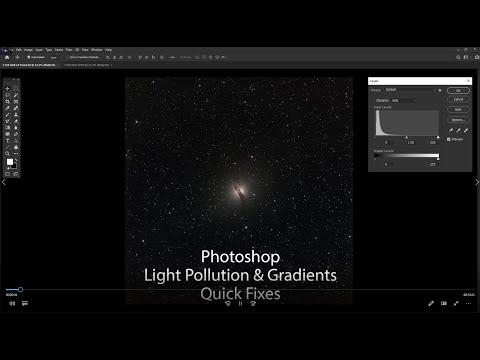Screen dimensions: 480x360
Task: Toggle Show Transform Controls checkbox
Action: (68, 57)
